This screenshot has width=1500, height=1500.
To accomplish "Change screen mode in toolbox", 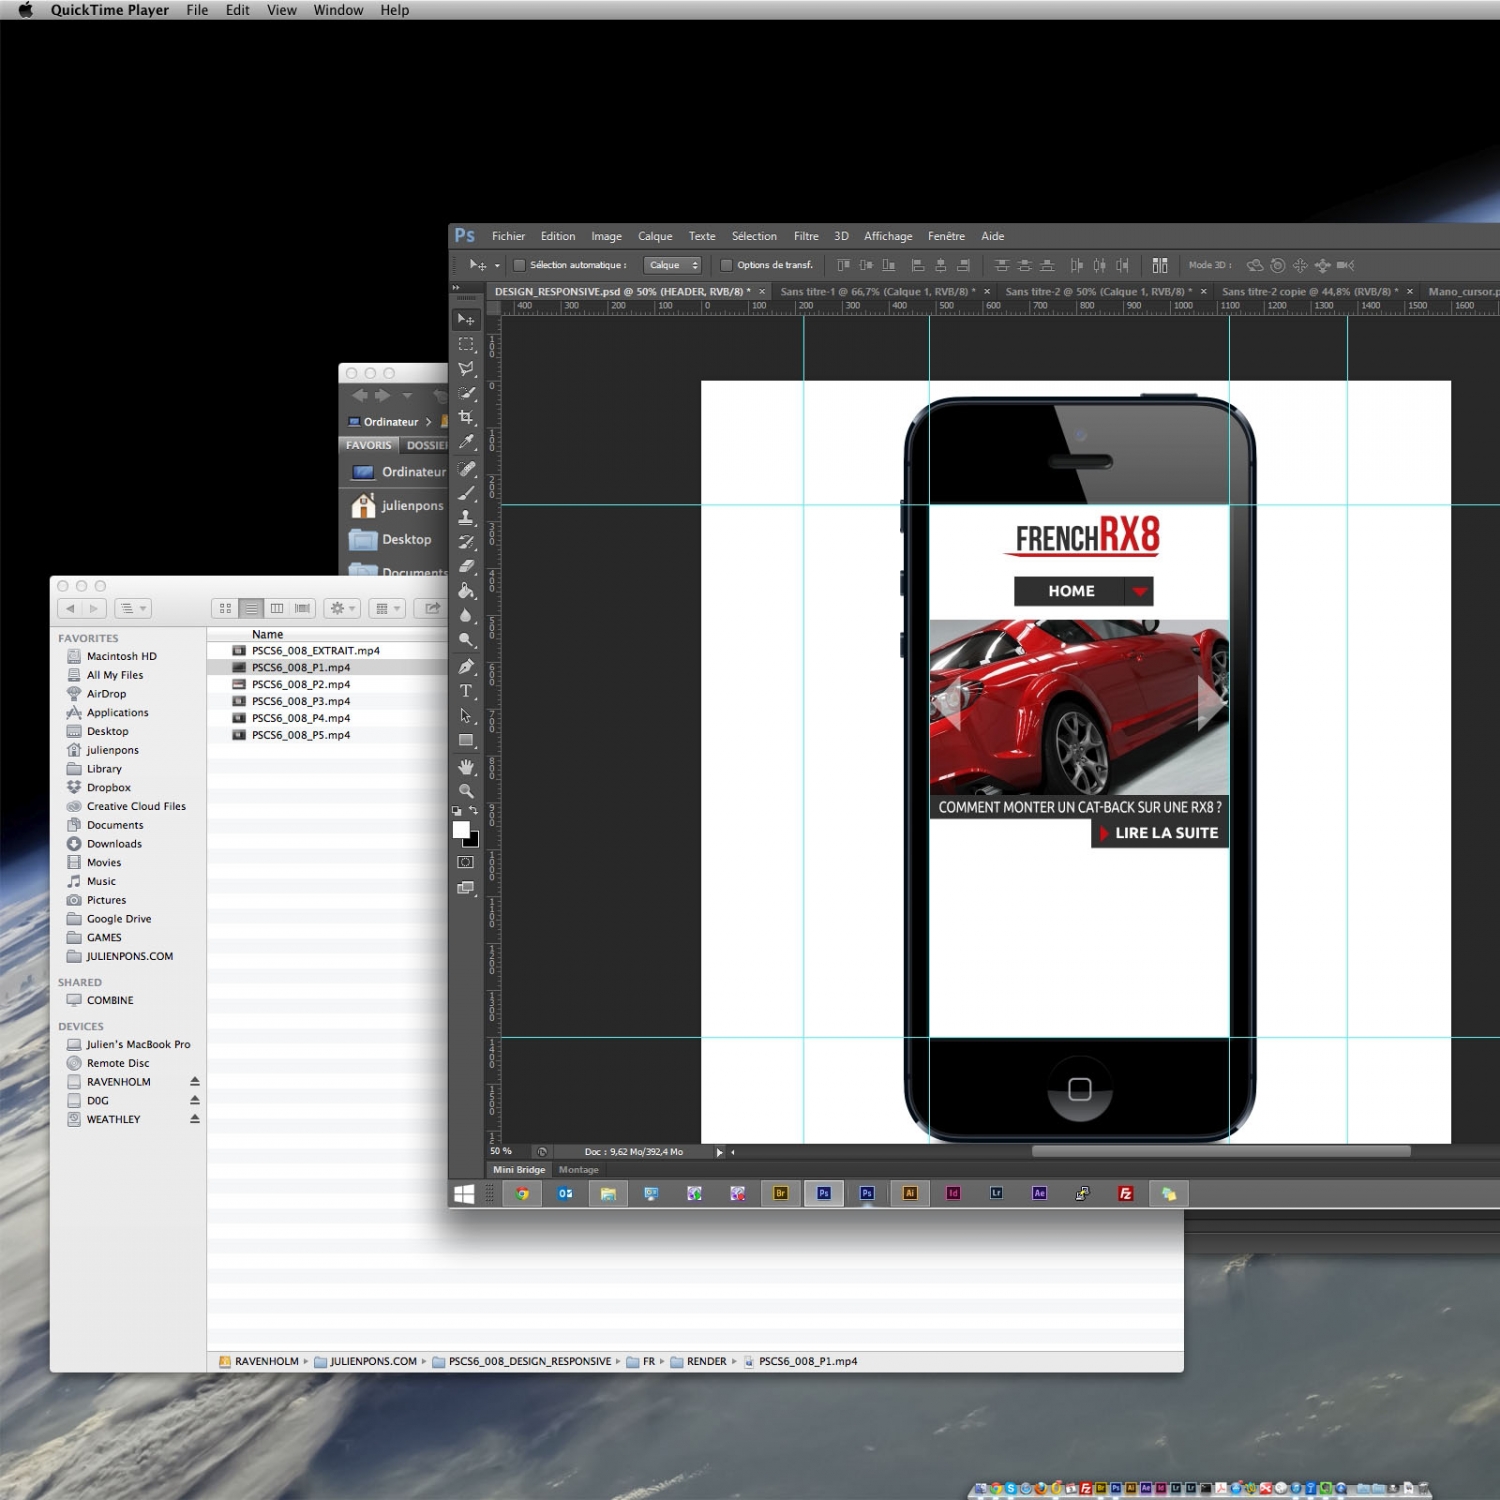I will (466, 888).
